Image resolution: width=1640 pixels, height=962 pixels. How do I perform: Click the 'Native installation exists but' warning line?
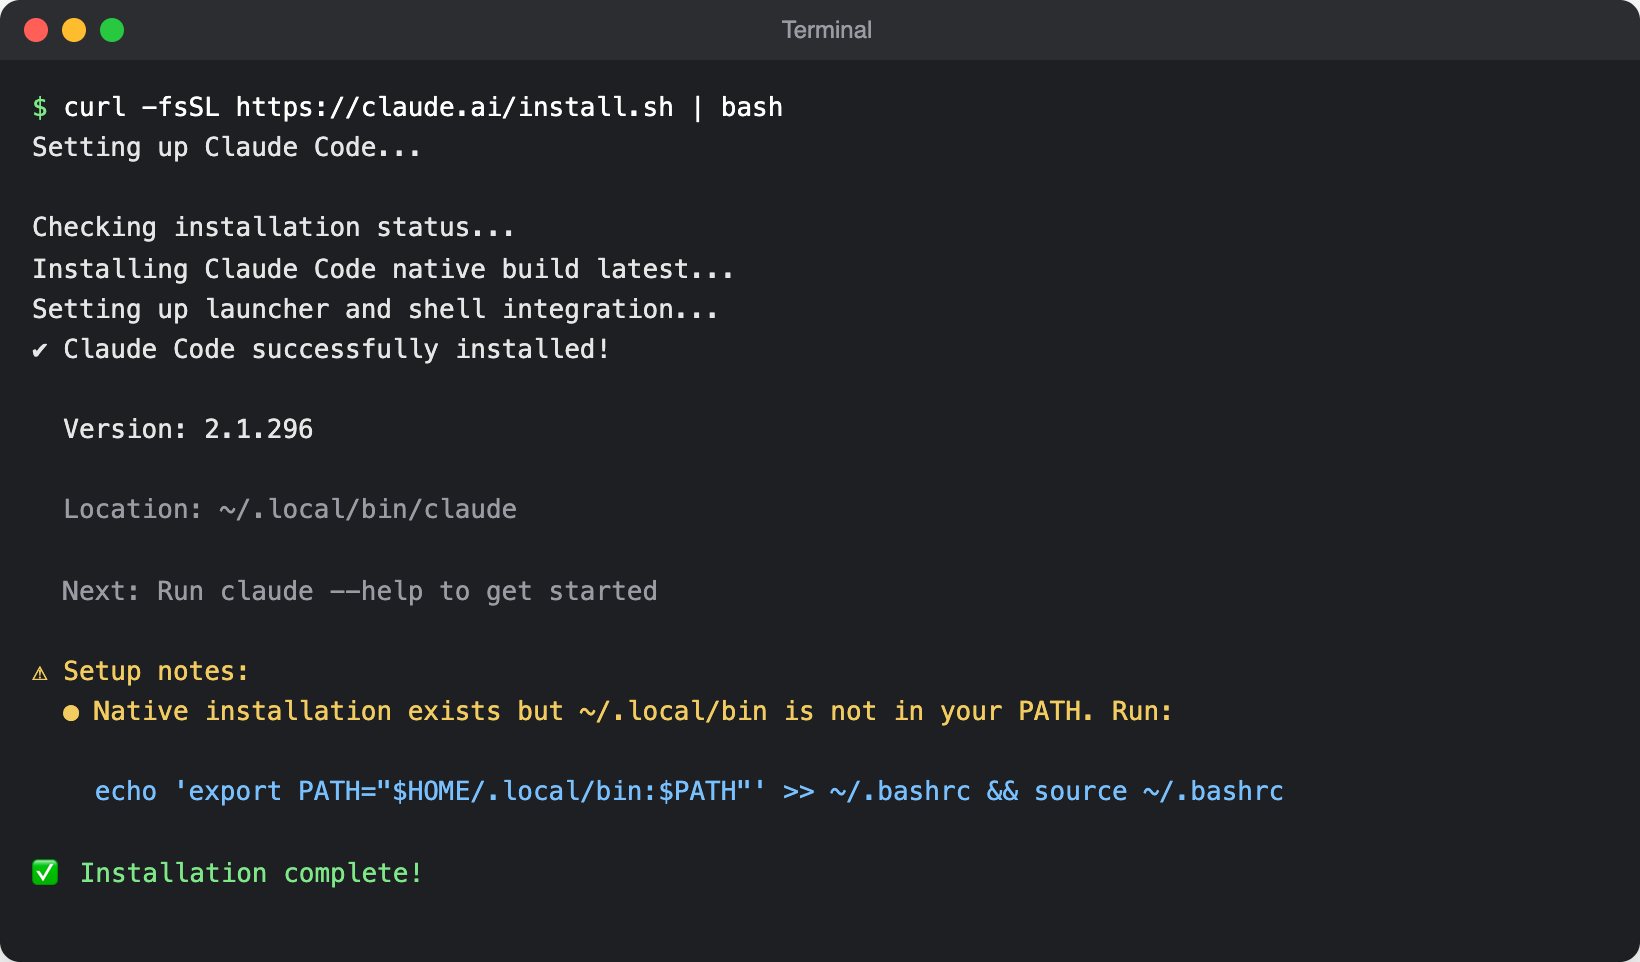coord(632,712)
